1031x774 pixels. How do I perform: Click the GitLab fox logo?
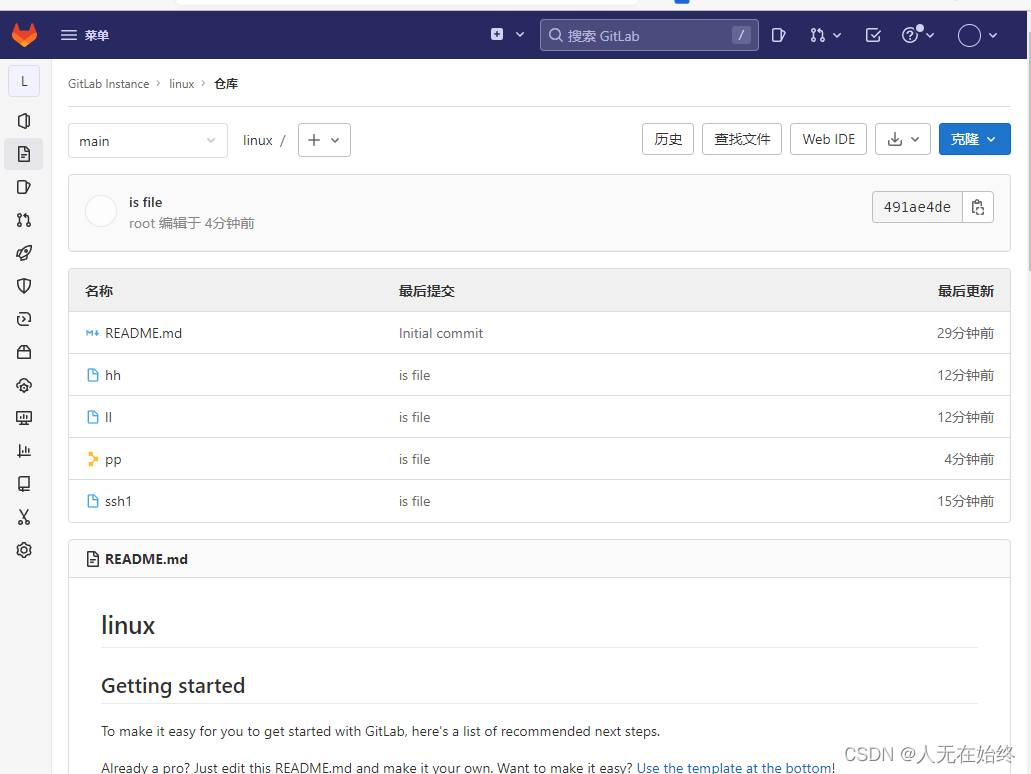click(x=24, y=35)
